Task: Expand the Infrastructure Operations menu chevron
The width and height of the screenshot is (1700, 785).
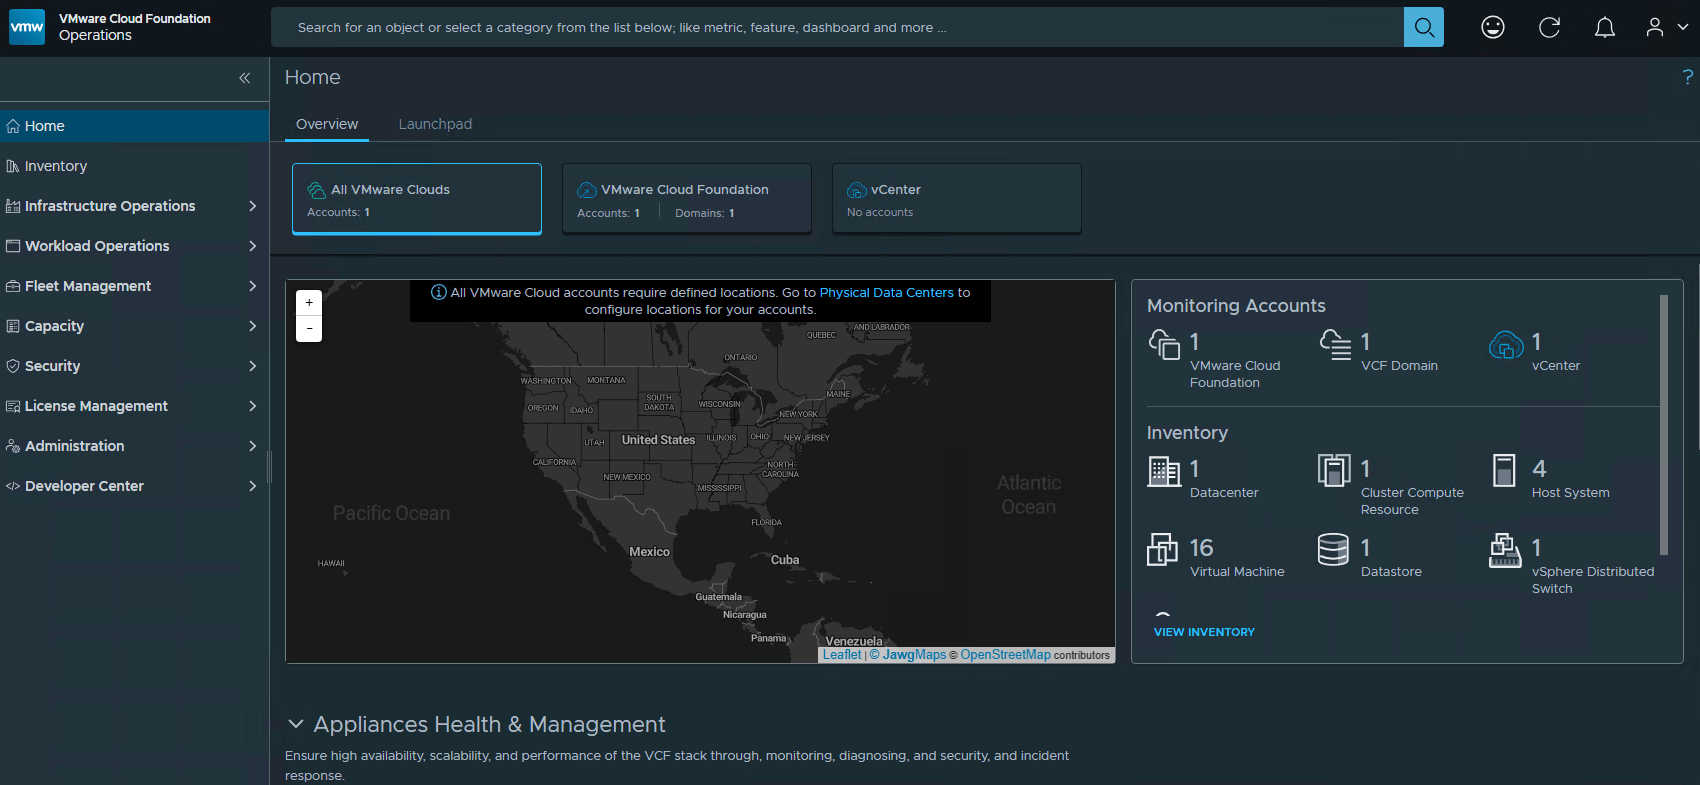Action: point(253,206)
